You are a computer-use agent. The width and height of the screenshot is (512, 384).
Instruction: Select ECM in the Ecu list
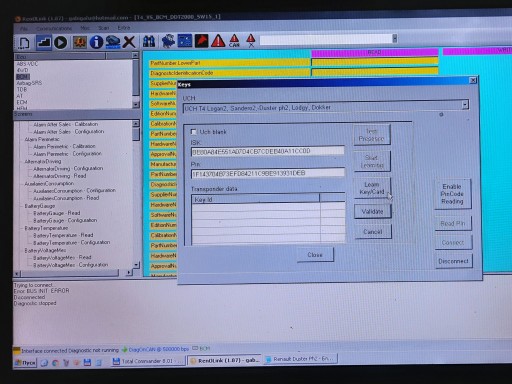[x=22, y=102]
